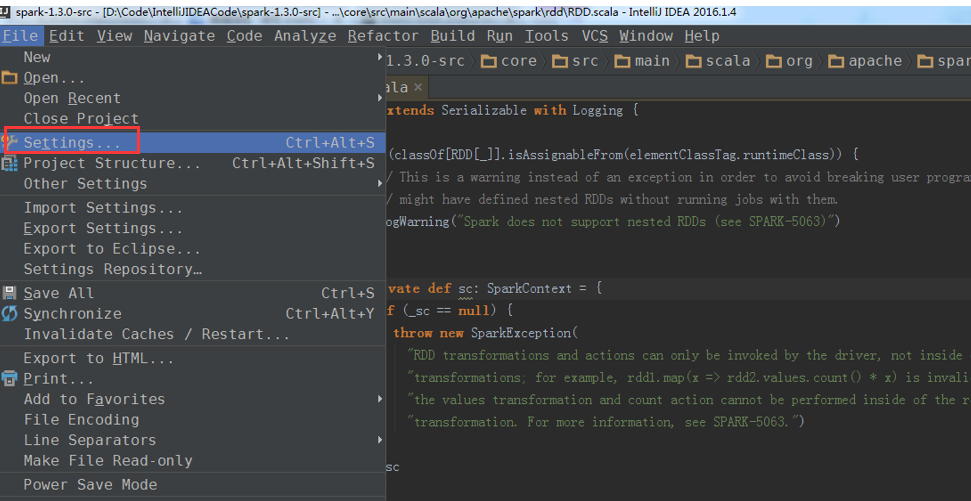Click the Logging word in class declaration
The image size is (971, 501).
(x=598, y=111)
